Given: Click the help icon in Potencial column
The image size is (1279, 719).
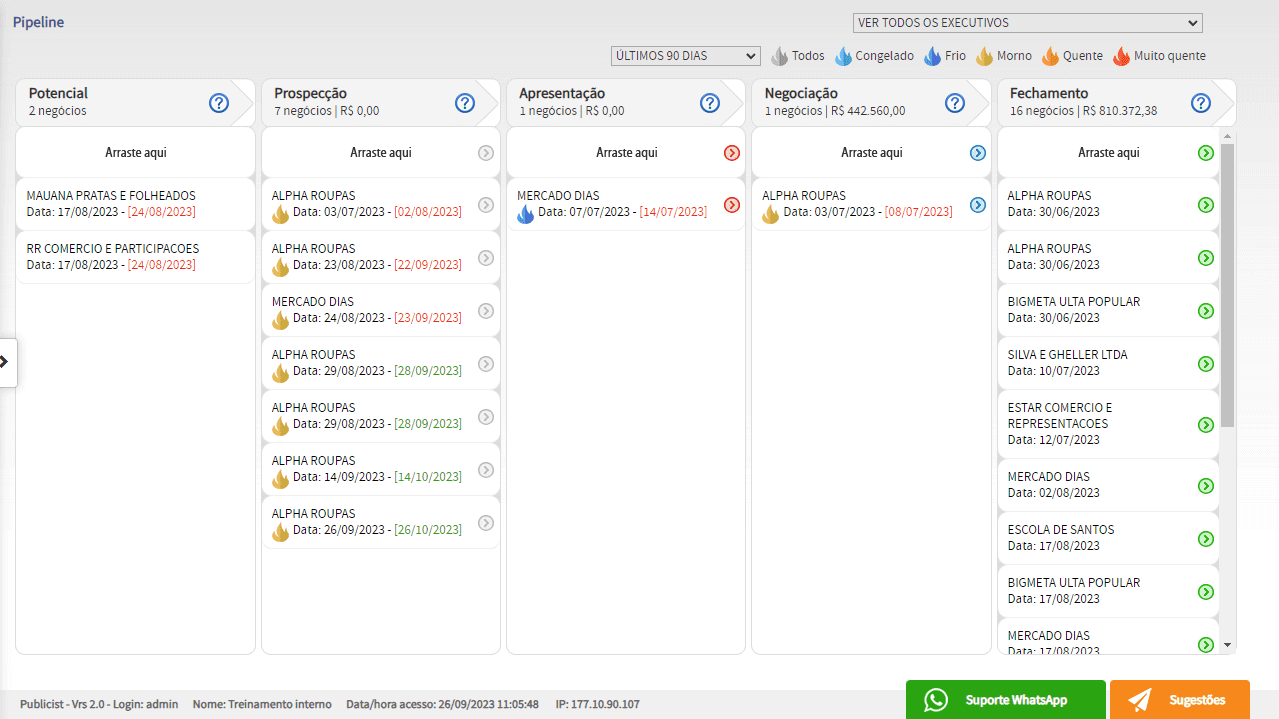Looking at the screenshot, I should pos(219,103).
